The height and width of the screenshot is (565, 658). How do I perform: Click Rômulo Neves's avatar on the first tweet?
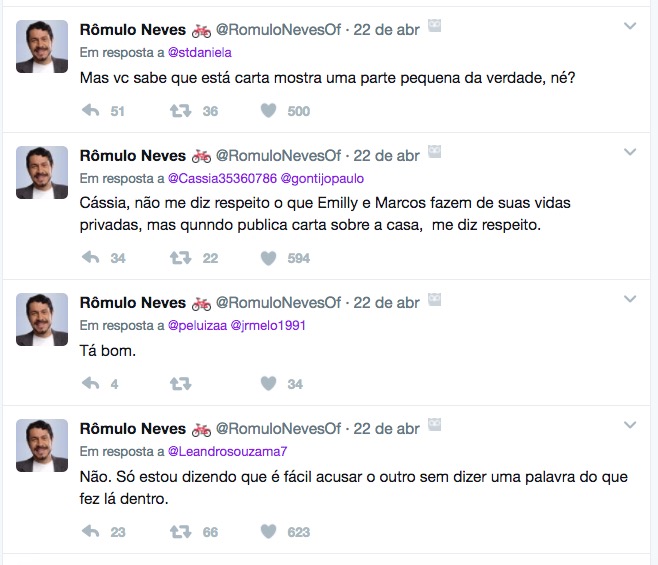tap(42, 46)
